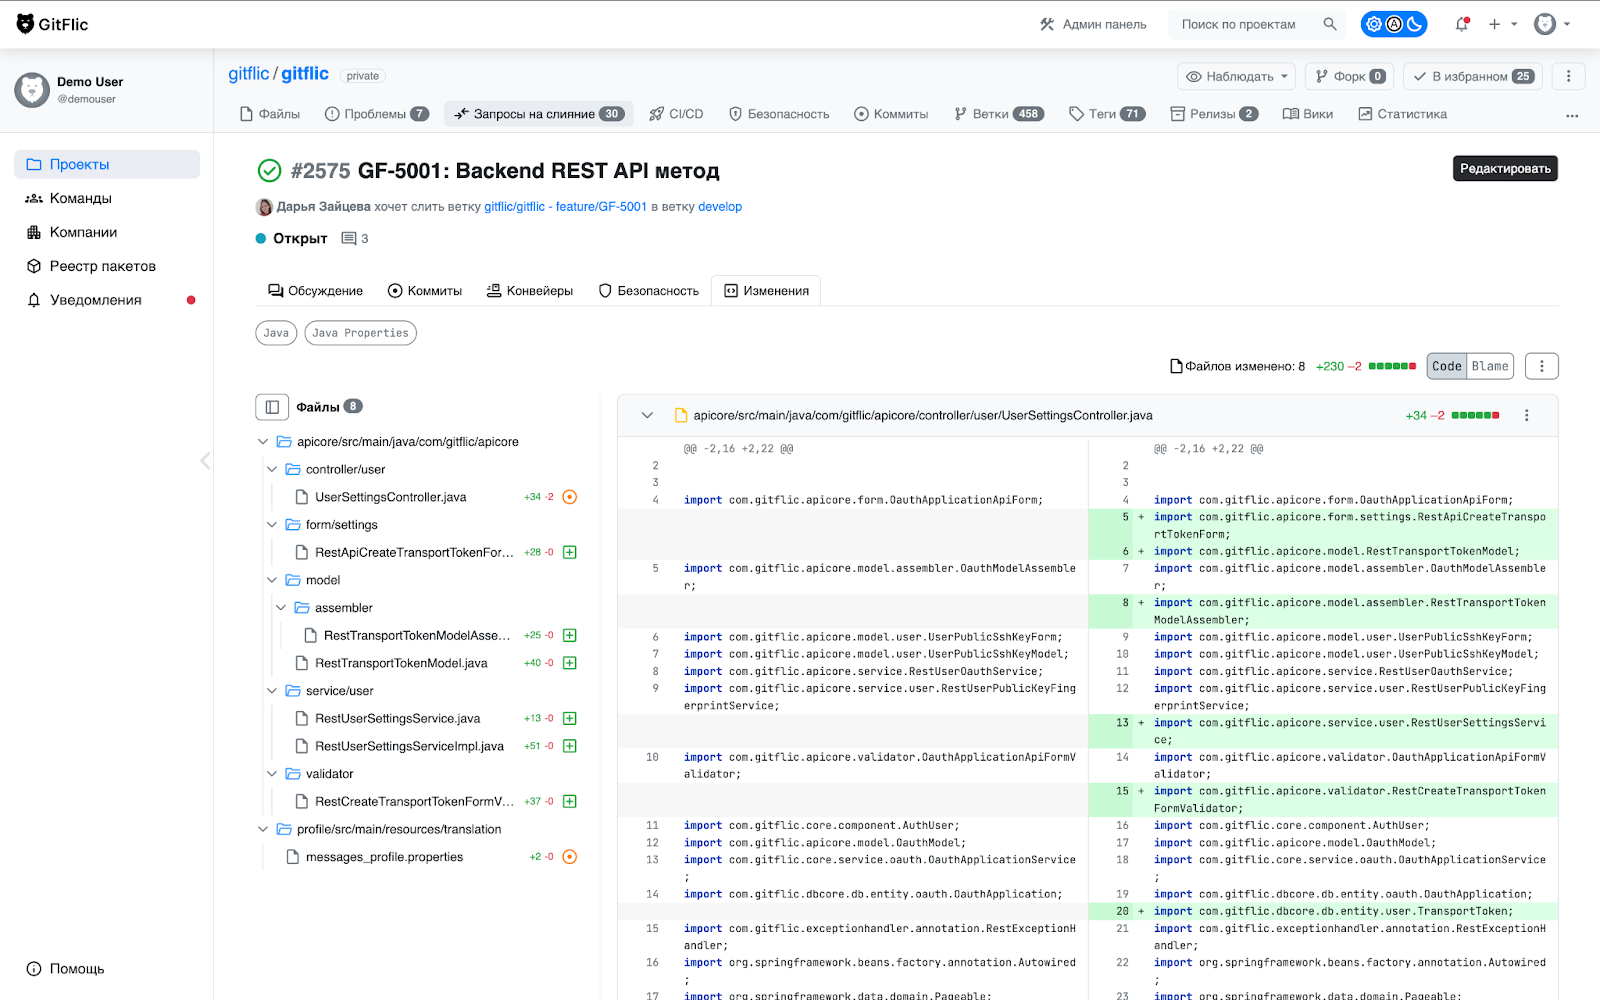This screenshot has height=1000, width=1600.
Task: Open the project kebab menu
Action: point(1568,76)
